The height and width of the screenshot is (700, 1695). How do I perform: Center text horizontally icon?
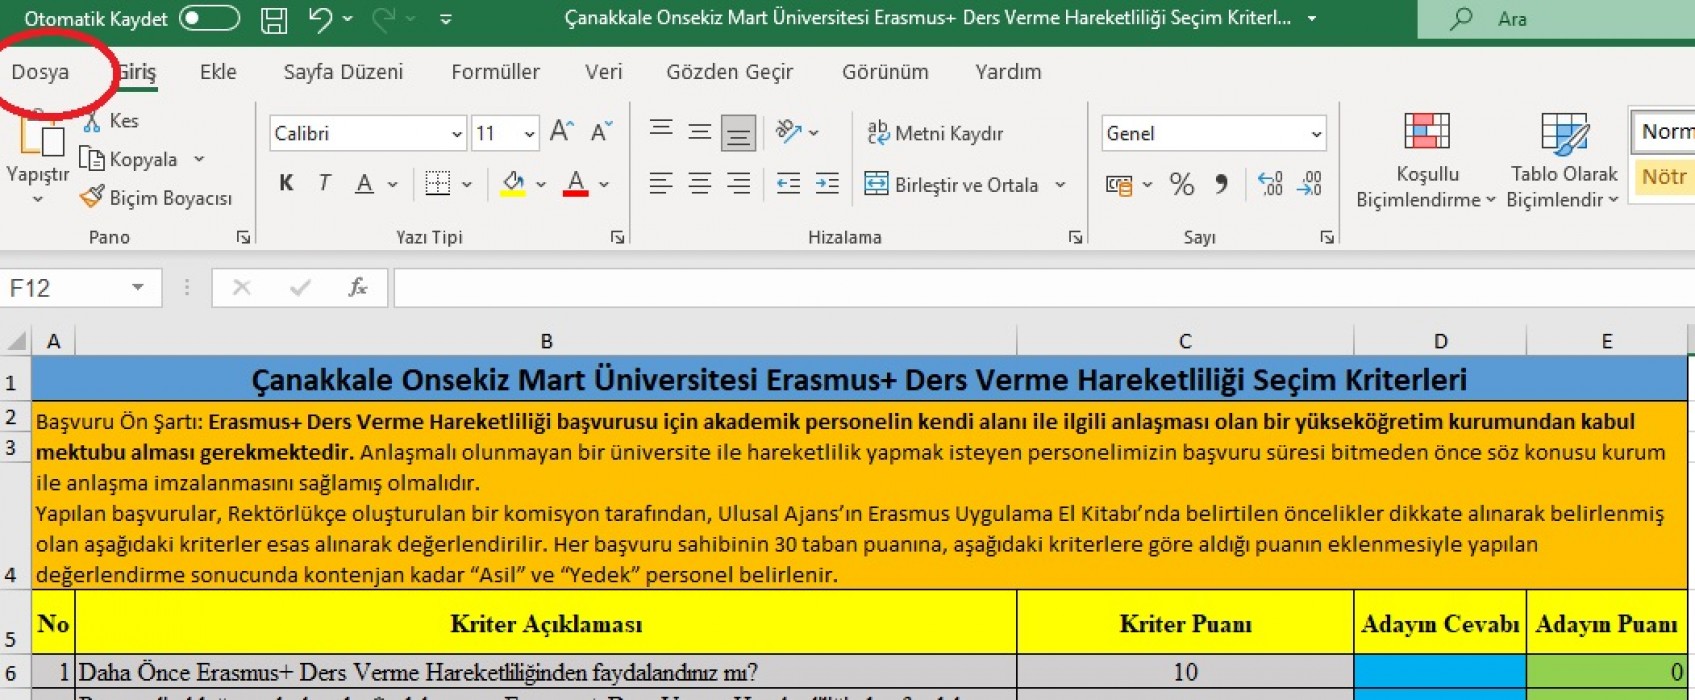[x=700, y=183]
